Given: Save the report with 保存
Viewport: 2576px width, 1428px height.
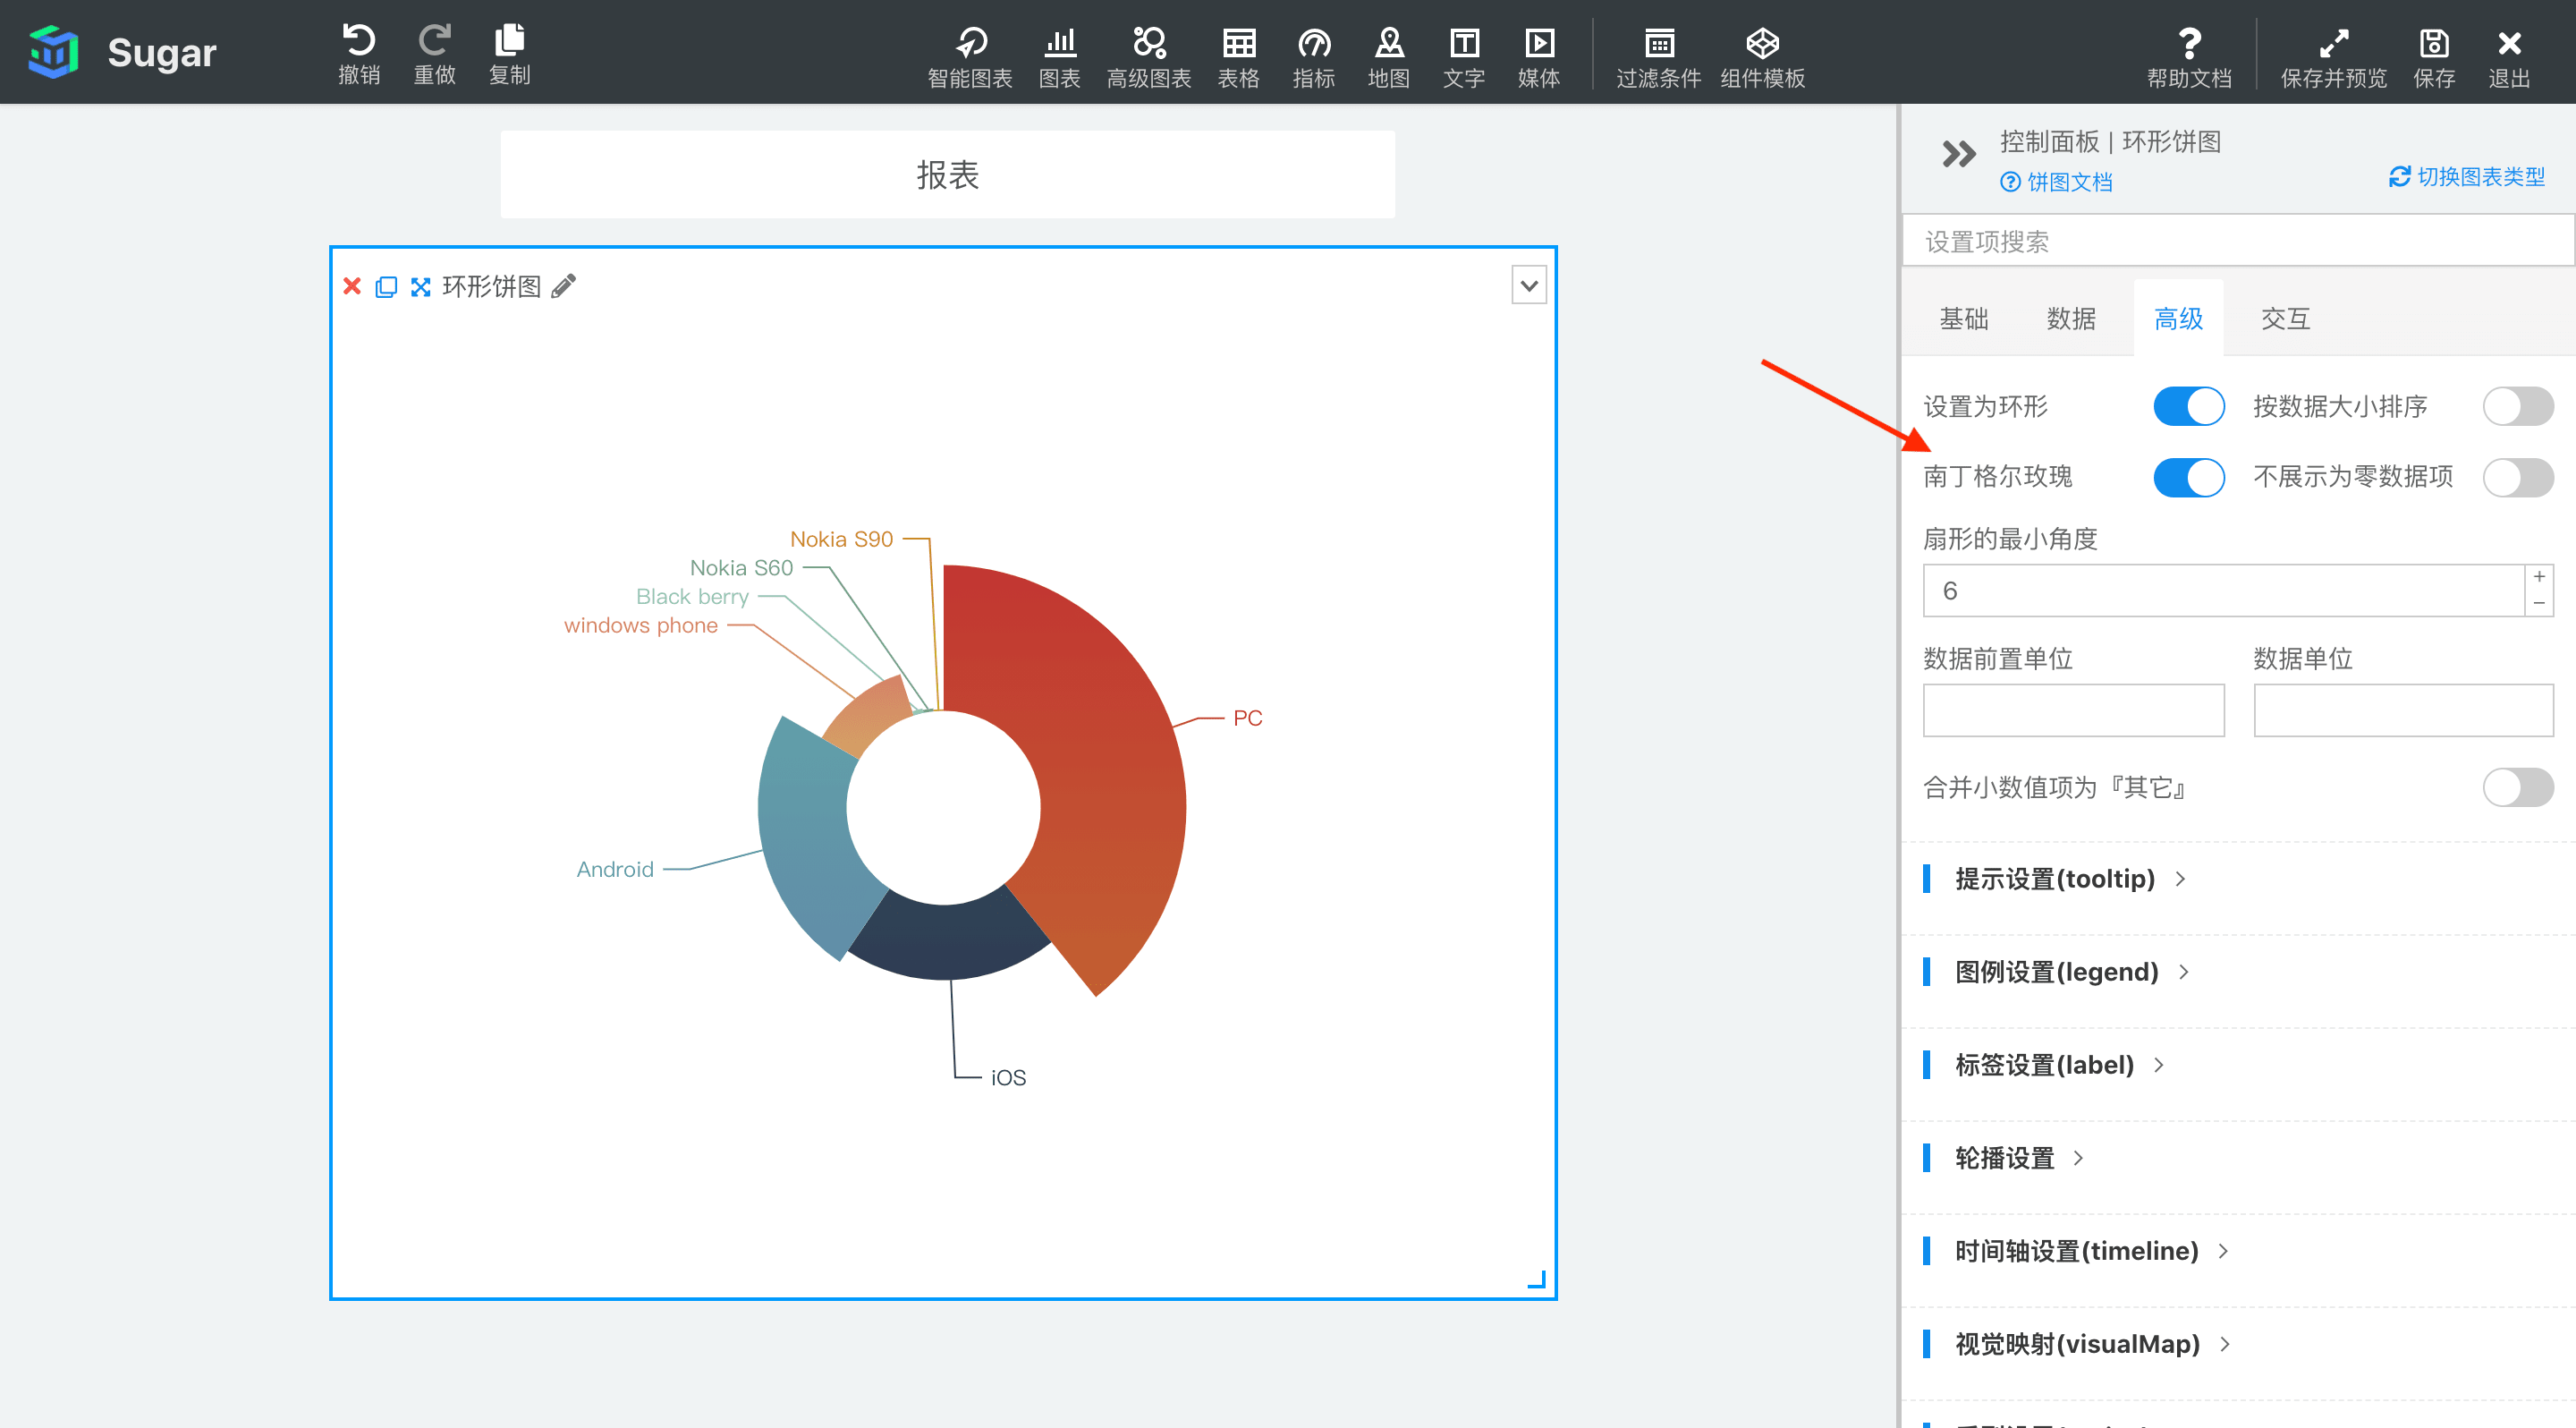Looking at the screenshot, I should point(2434,57).
